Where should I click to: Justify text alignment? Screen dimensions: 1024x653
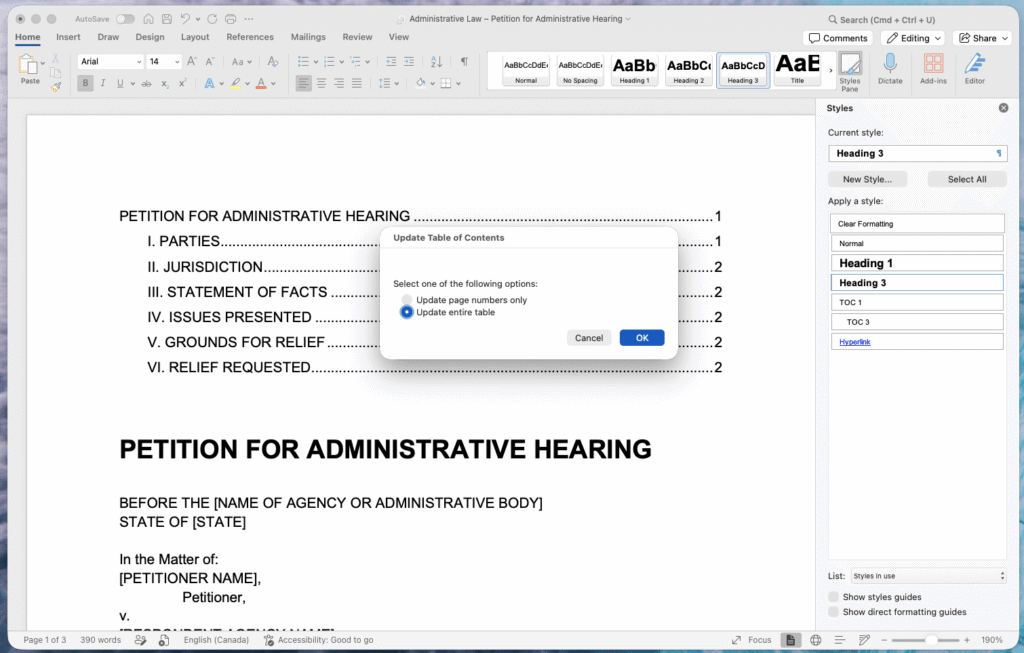point(357,83)
